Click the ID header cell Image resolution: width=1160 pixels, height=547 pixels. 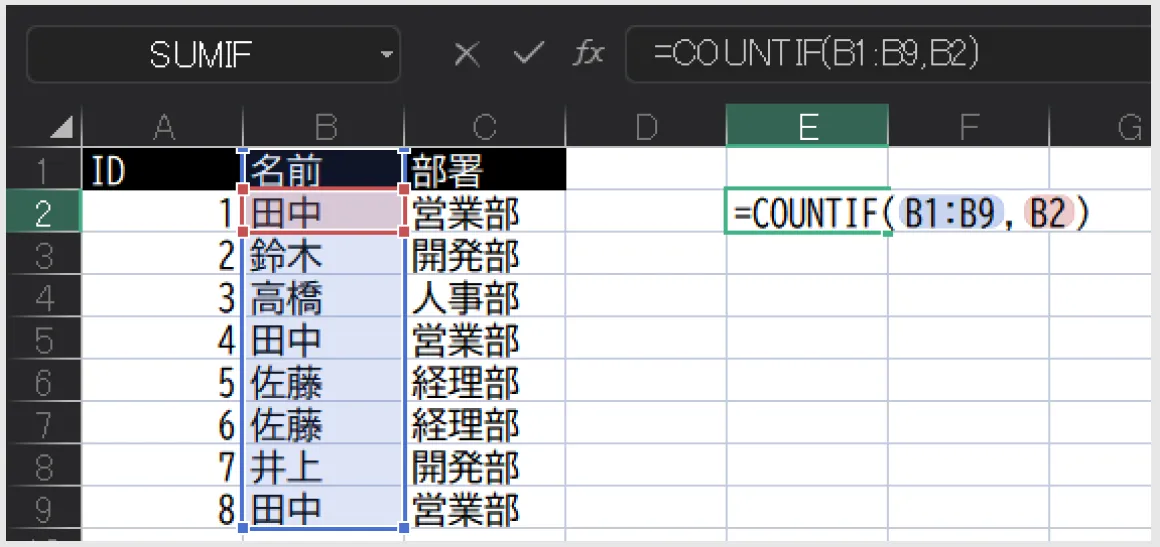(x=162, y=170)
